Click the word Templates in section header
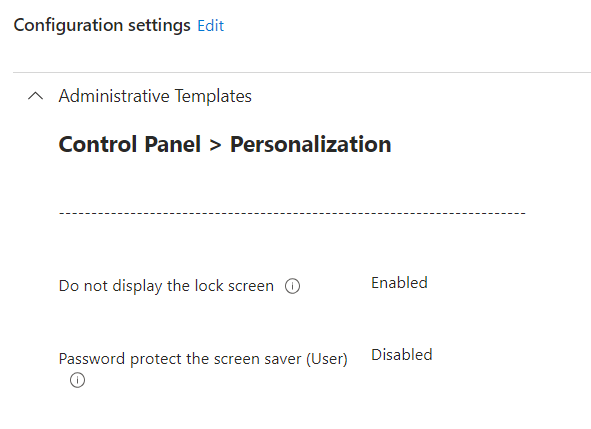The image size is (591, 429). click(213, 96)
